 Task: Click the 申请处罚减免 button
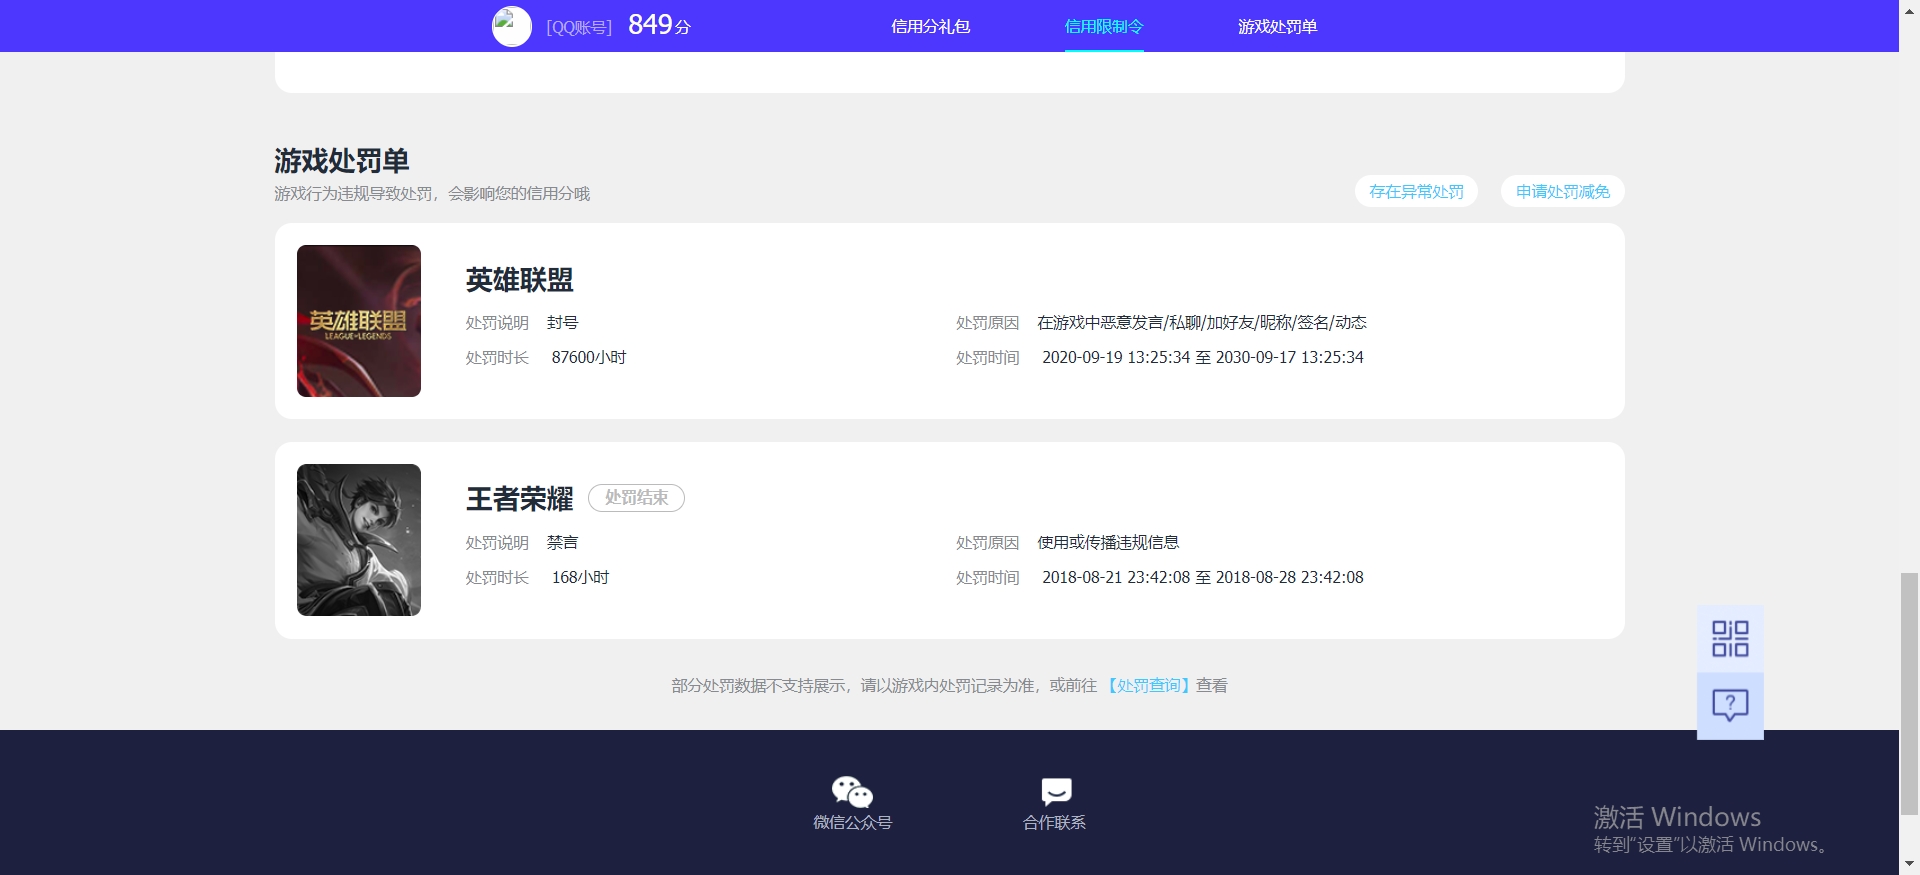pos(1563,191)
